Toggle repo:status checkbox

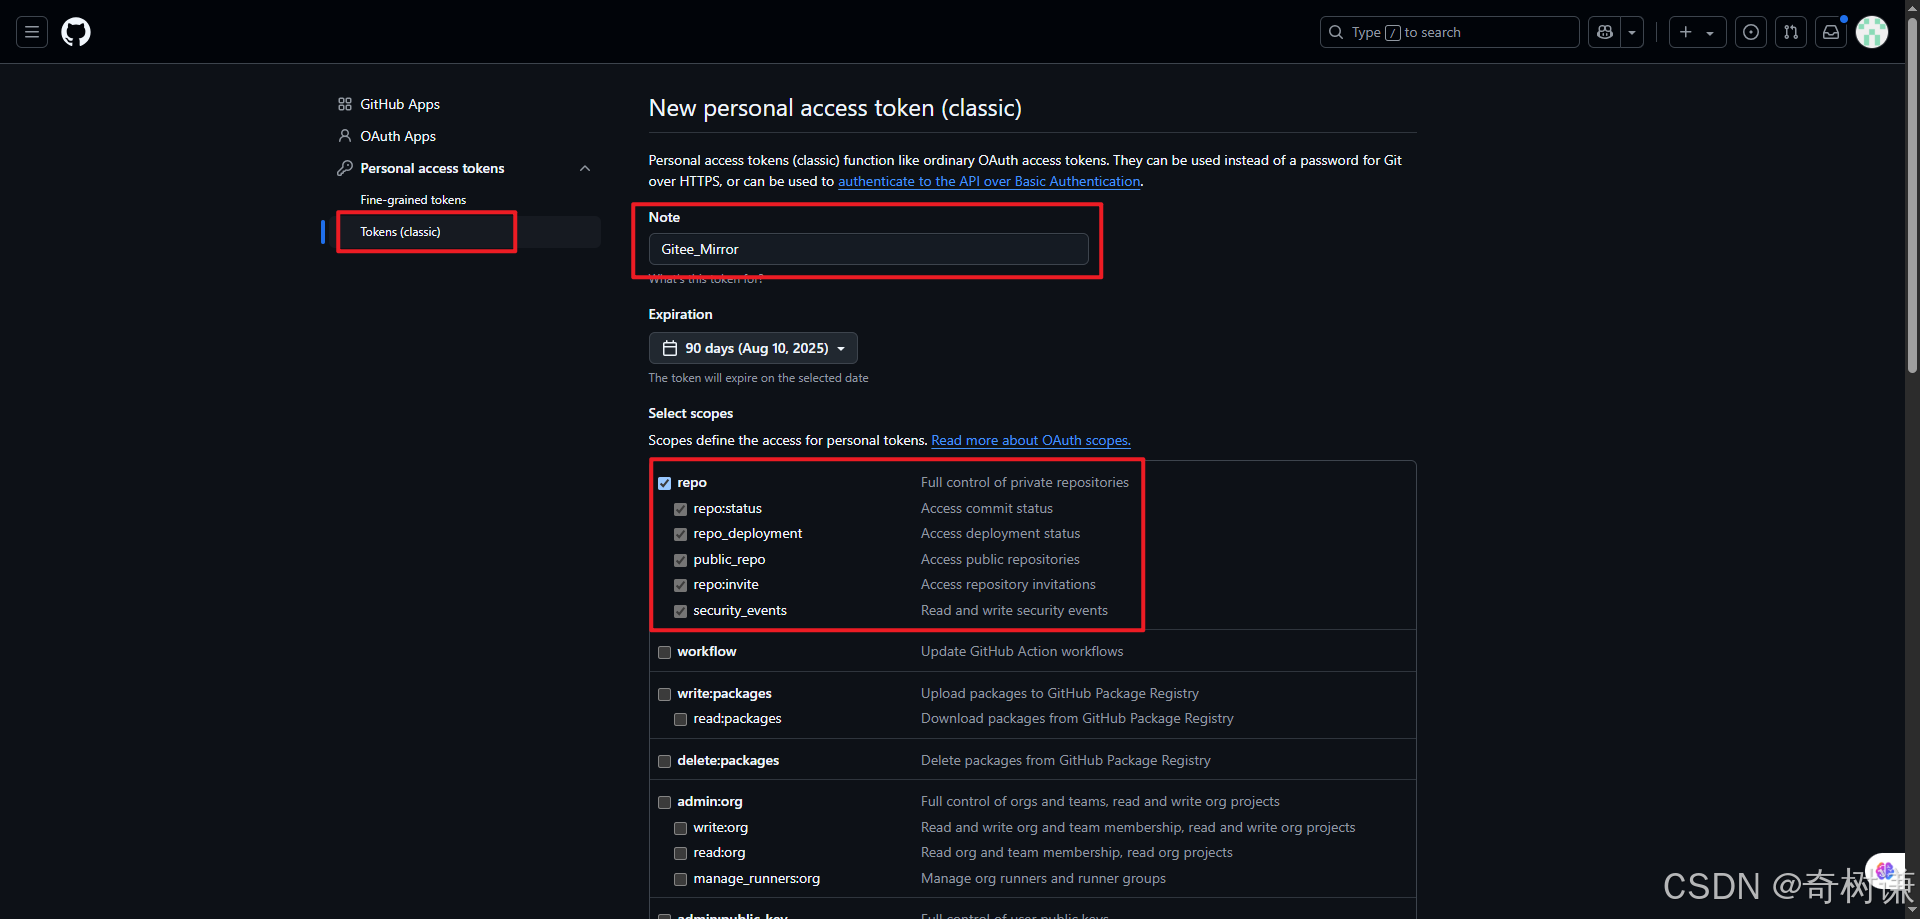[680, 509]
